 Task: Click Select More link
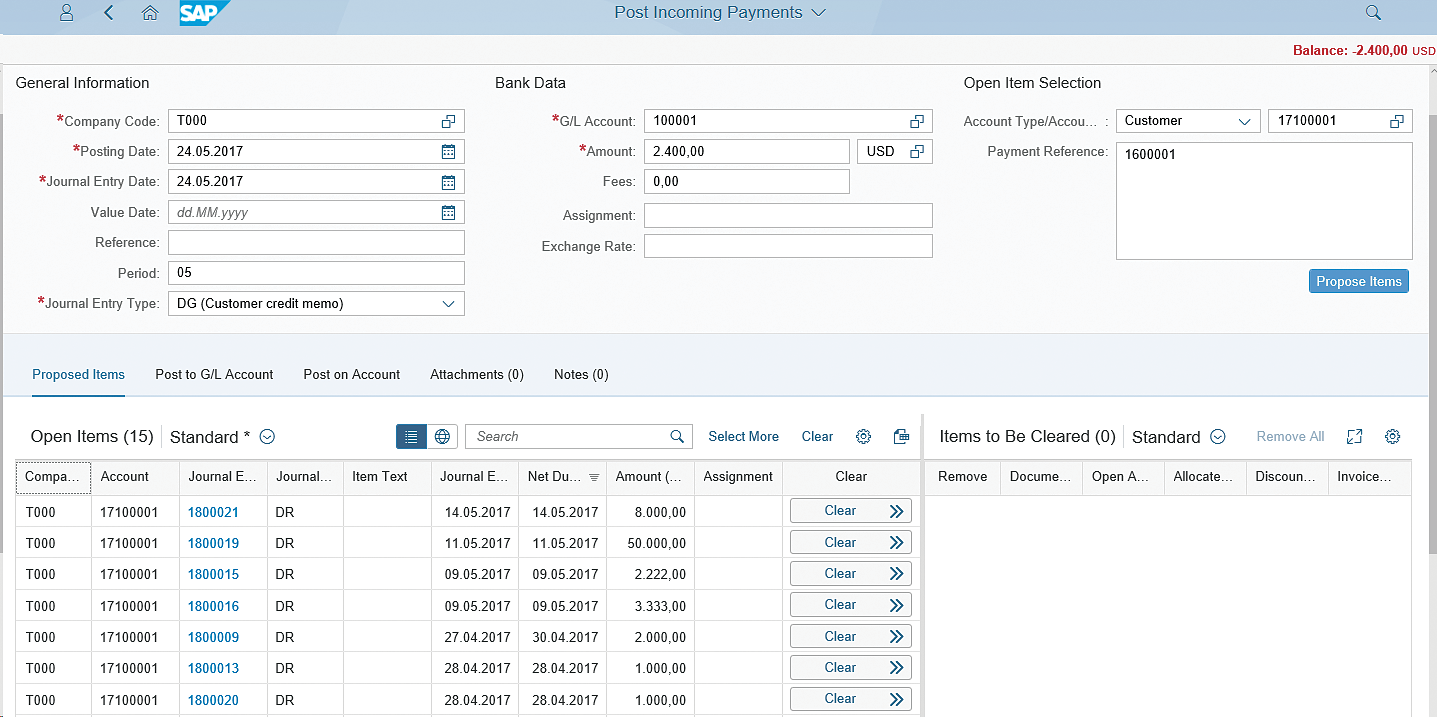[x=743, y=436]
